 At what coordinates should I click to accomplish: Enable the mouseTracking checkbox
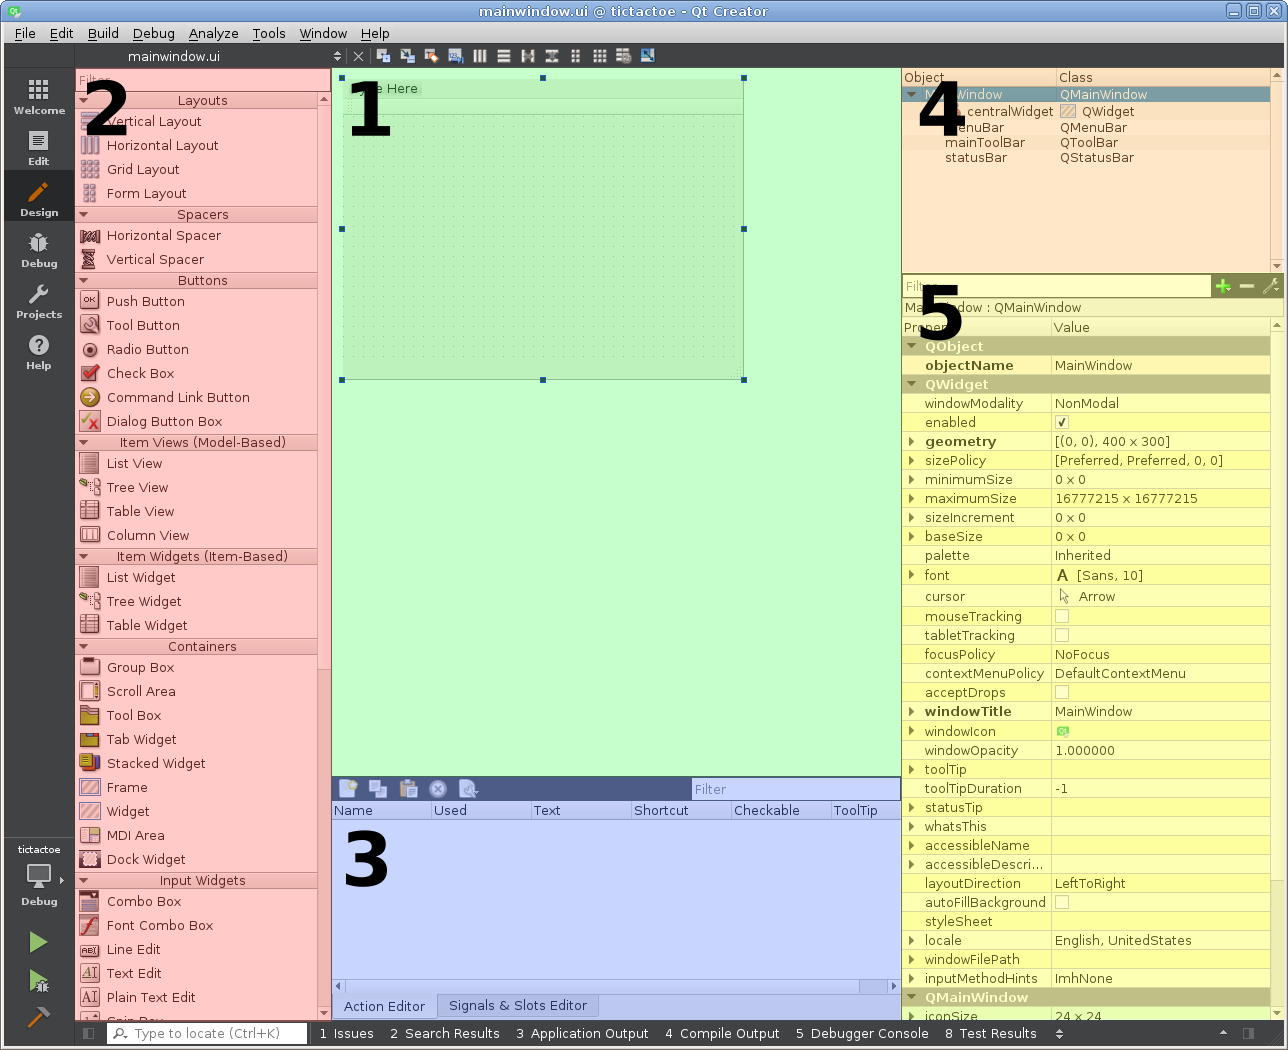coord(1062,617)
